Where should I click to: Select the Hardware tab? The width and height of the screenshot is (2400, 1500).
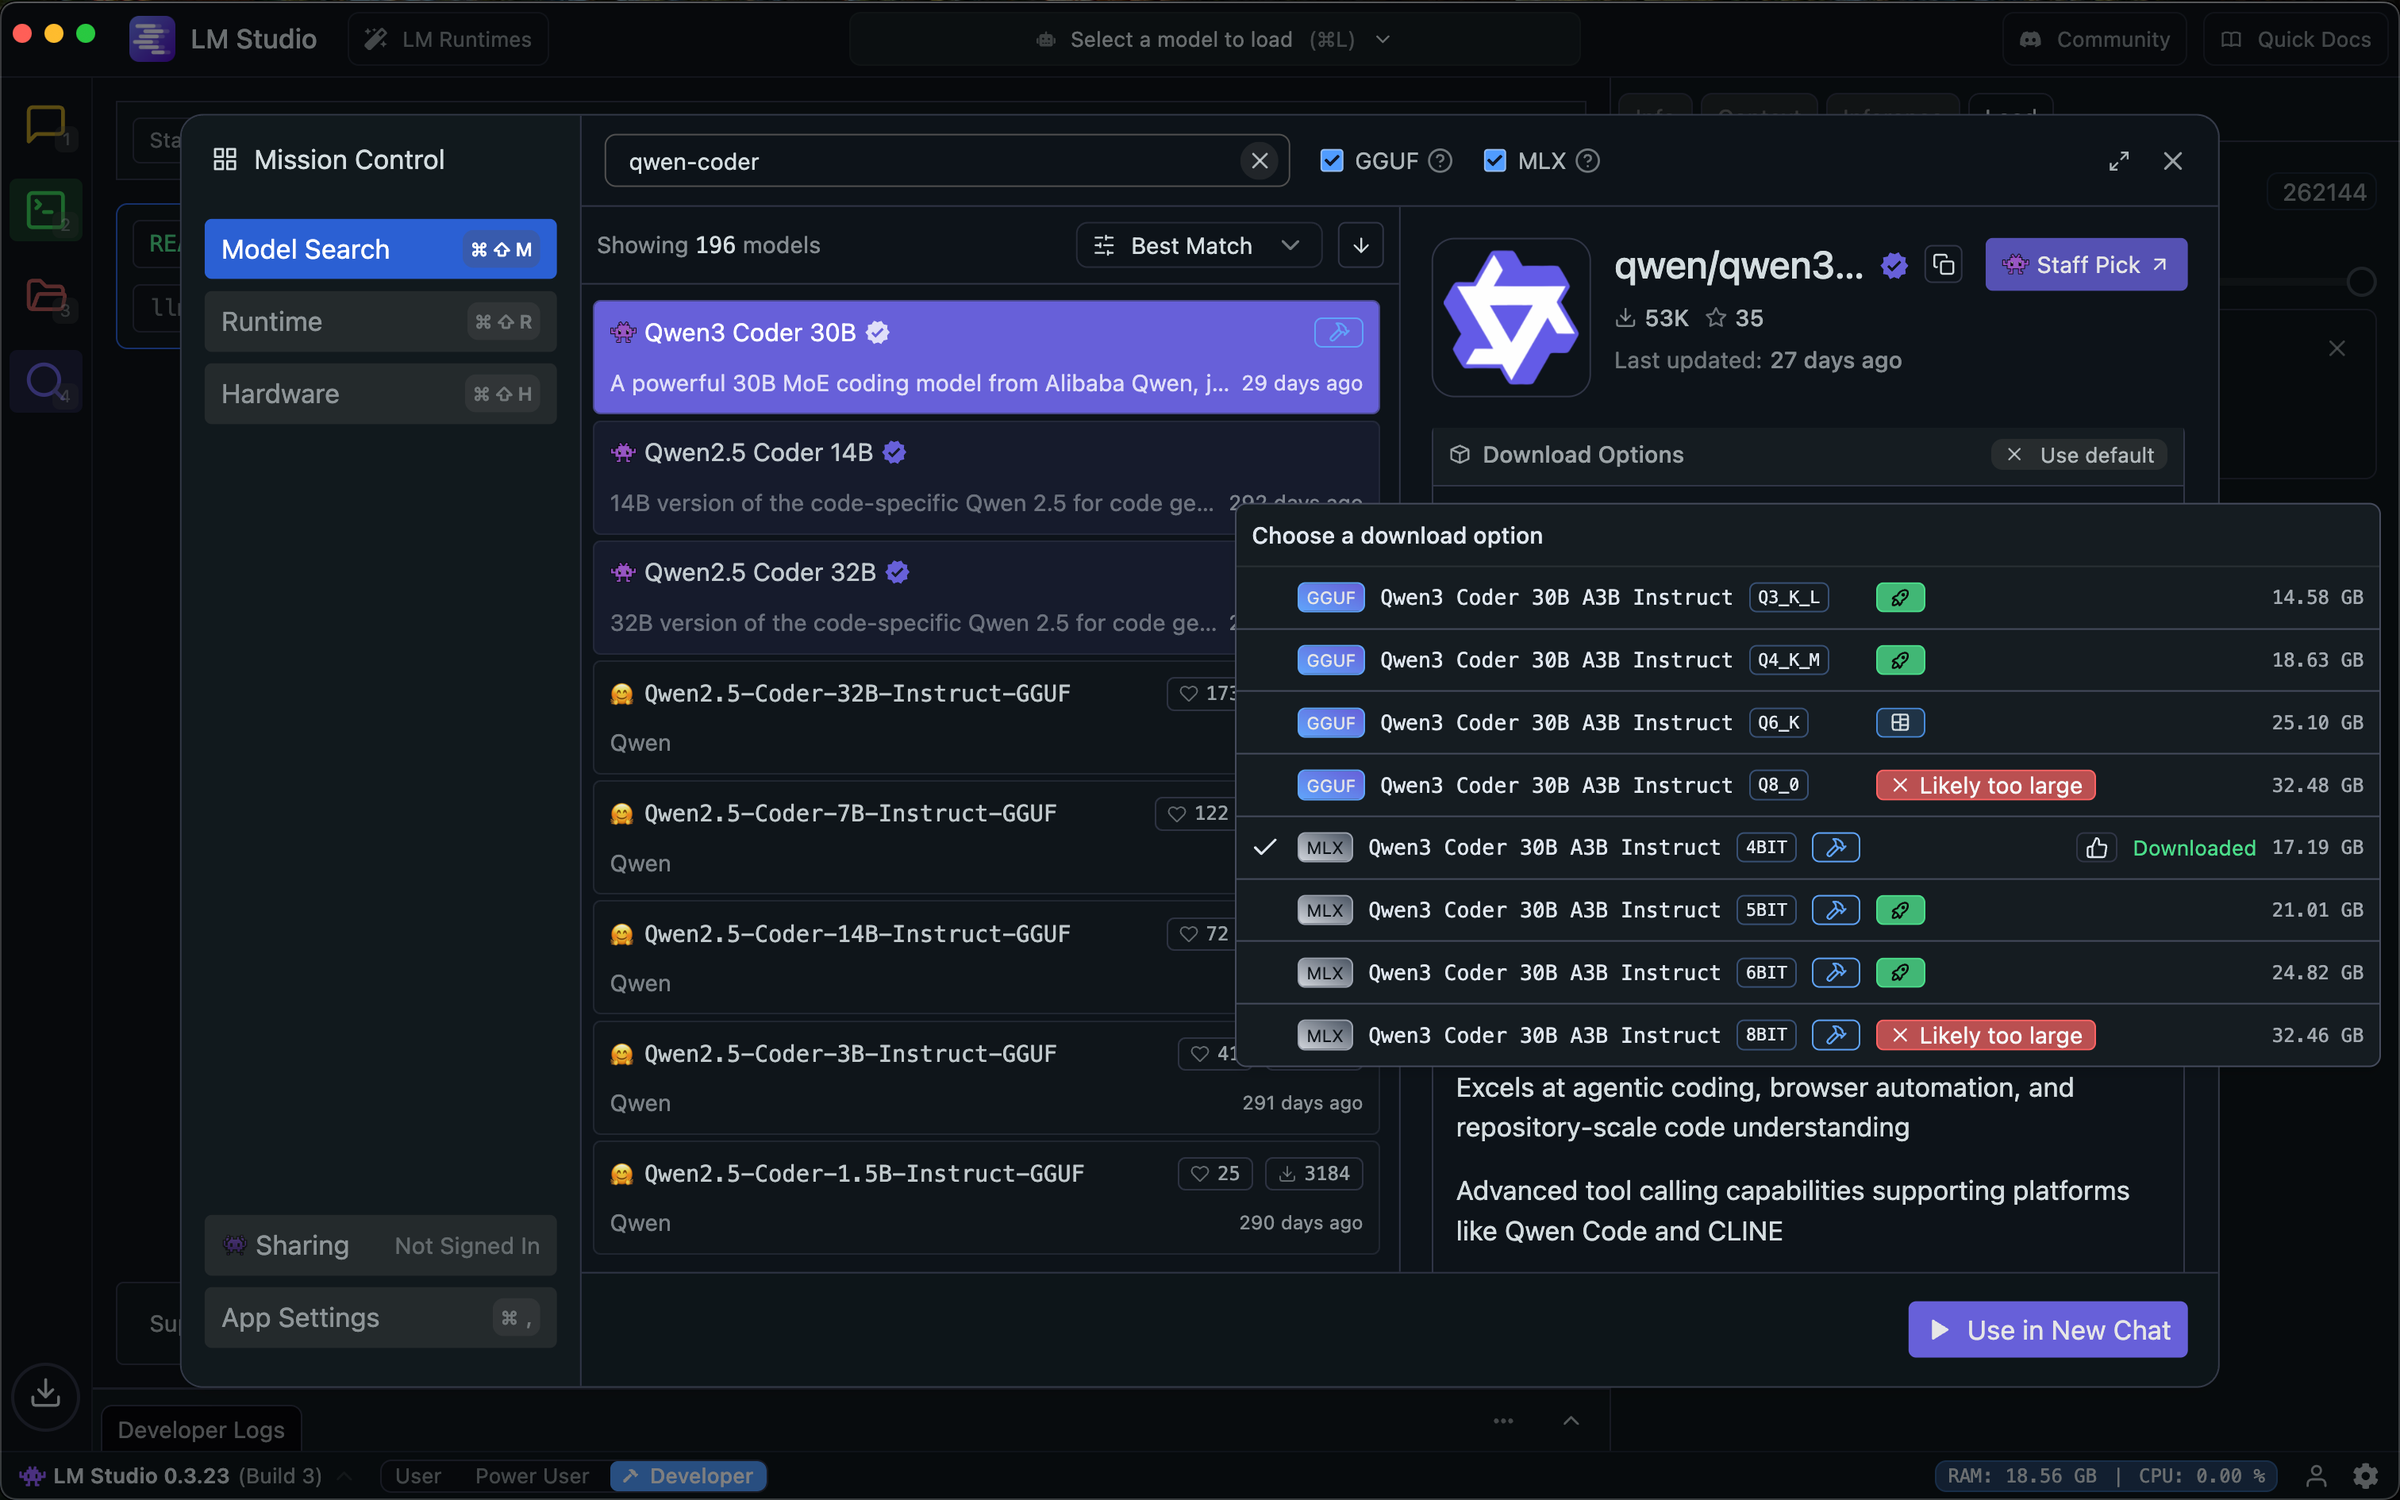379,394
